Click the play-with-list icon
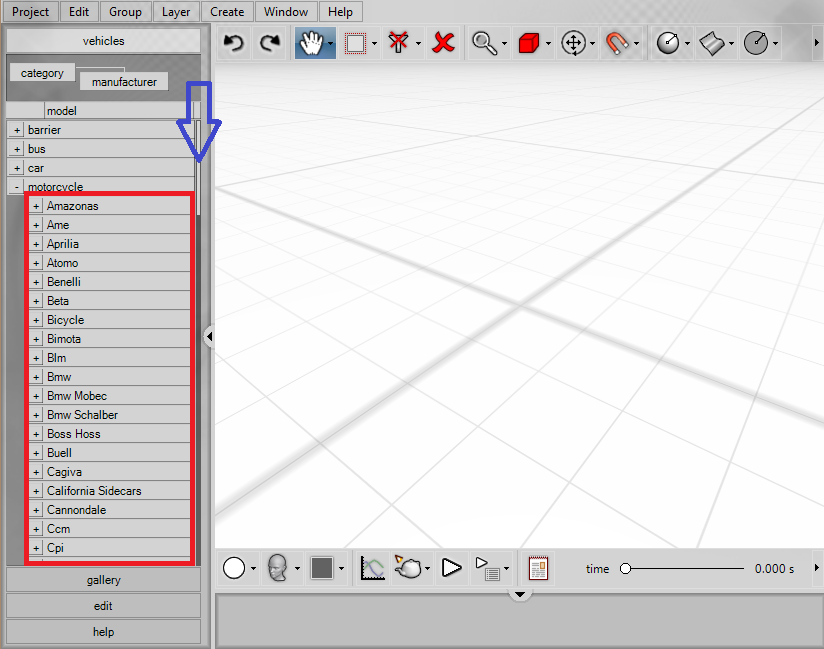Screen dimensions: 824x649 (x=488, y=569)
